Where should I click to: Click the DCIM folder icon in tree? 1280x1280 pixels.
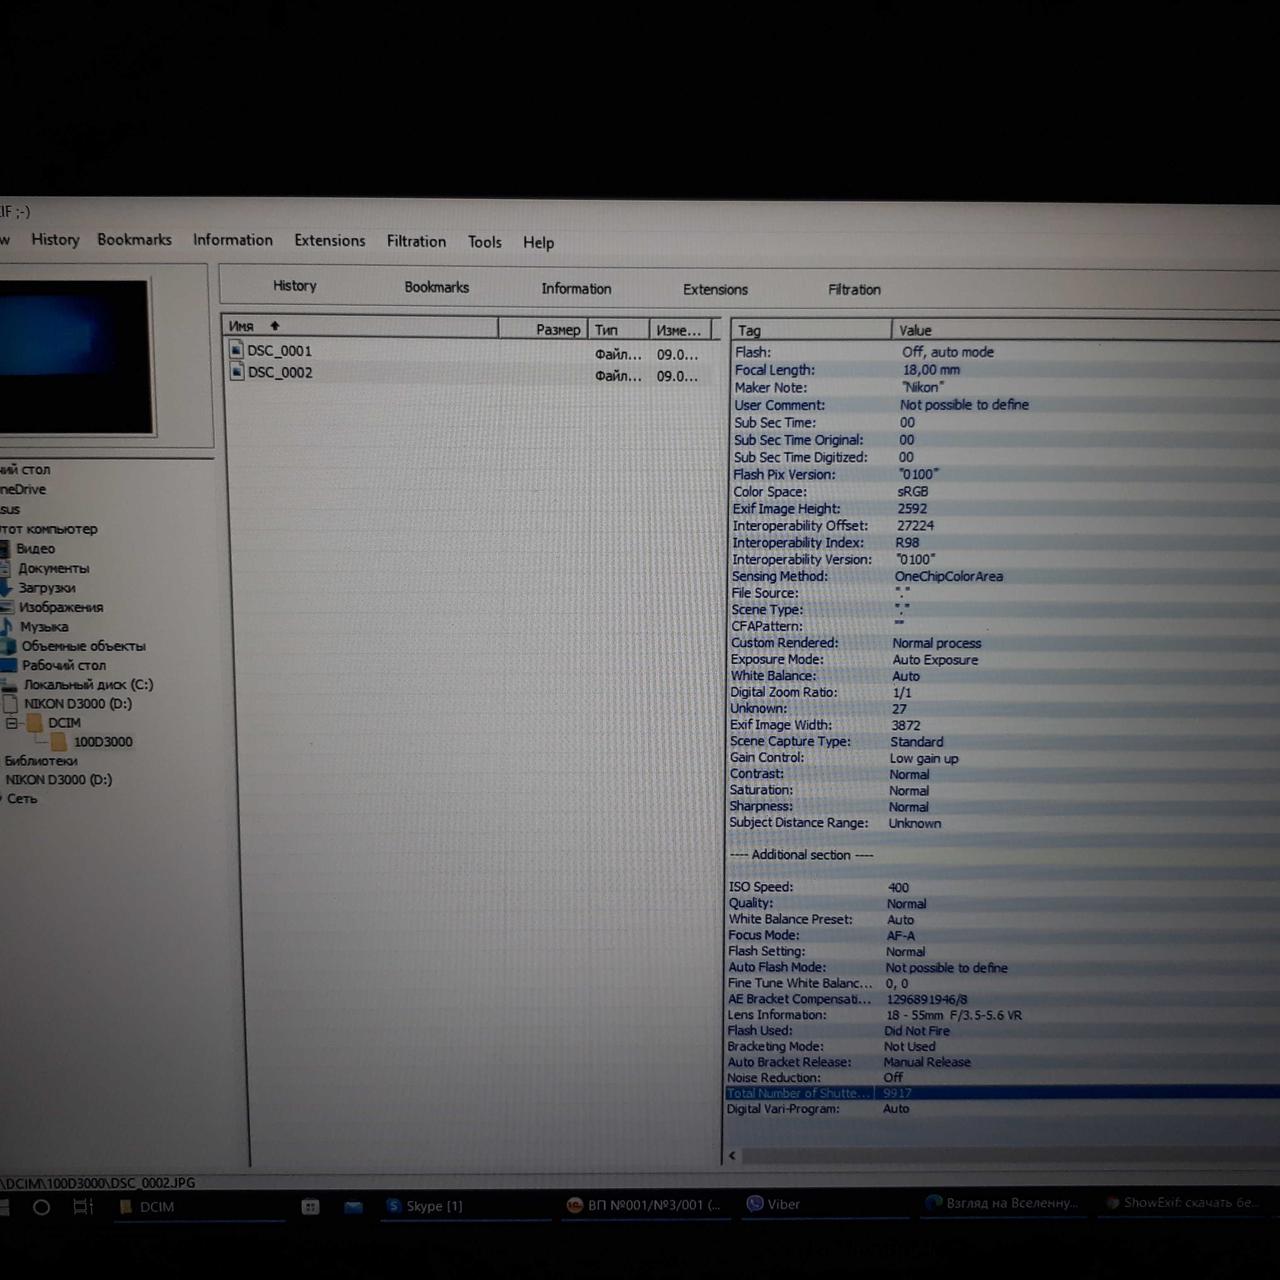coord(35,723)
